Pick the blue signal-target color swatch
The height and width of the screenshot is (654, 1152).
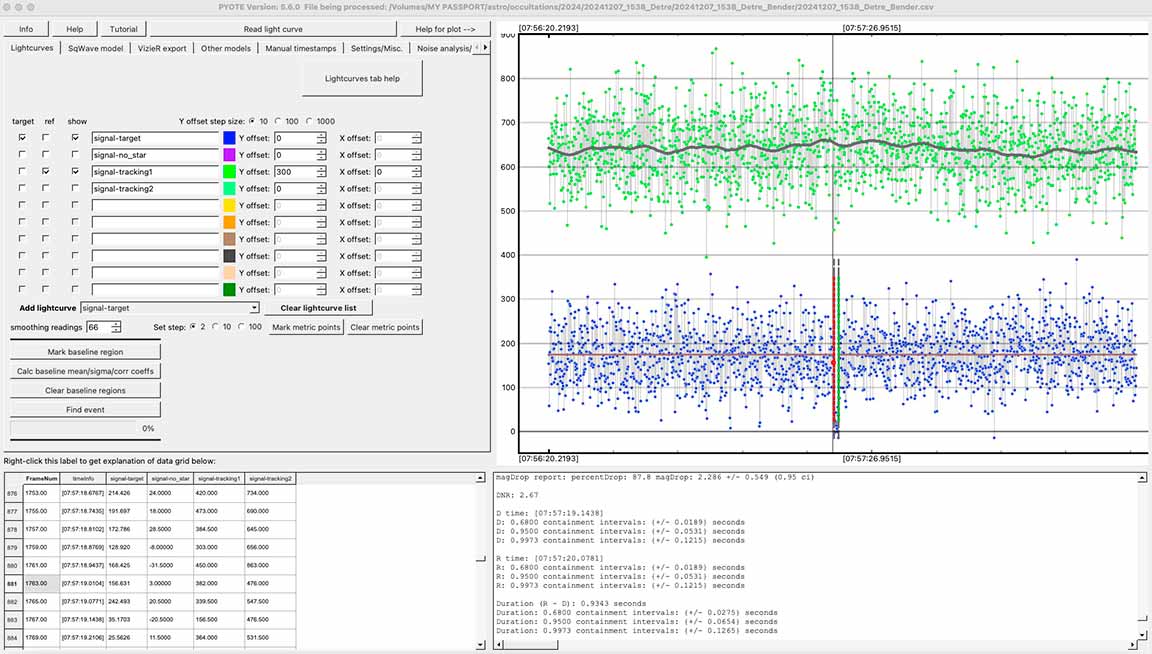click(229, 138)
